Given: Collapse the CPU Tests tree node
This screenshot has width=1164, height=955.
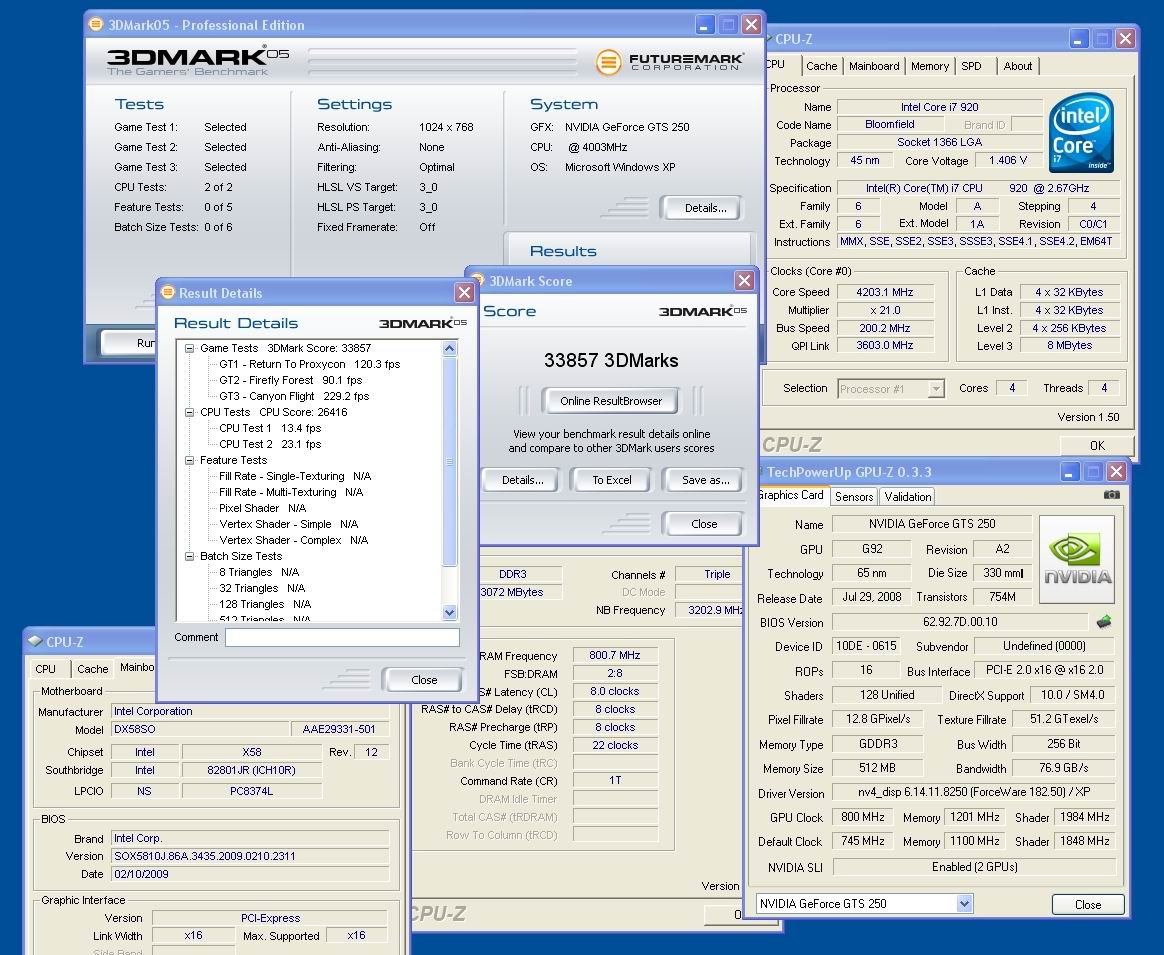Looking at the screenshot, I should [189, 412].
